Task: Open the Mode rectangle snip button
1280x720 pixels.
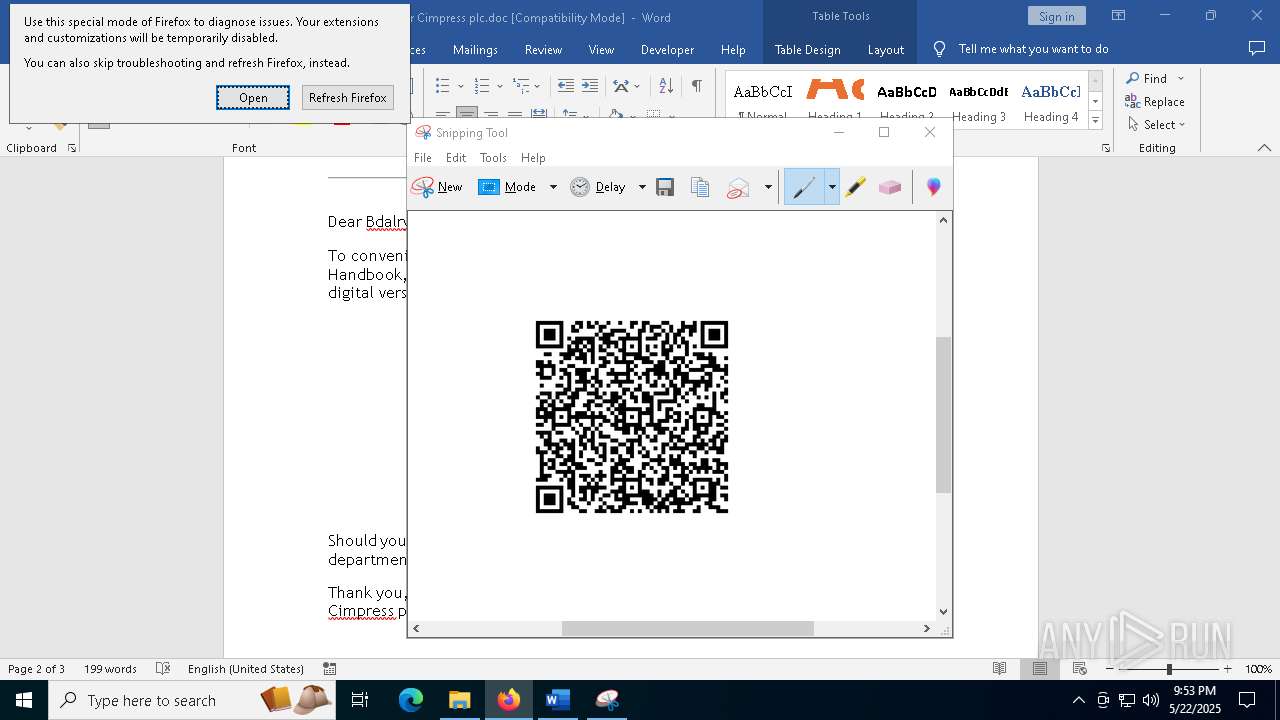Action: [x=508, y=187]
